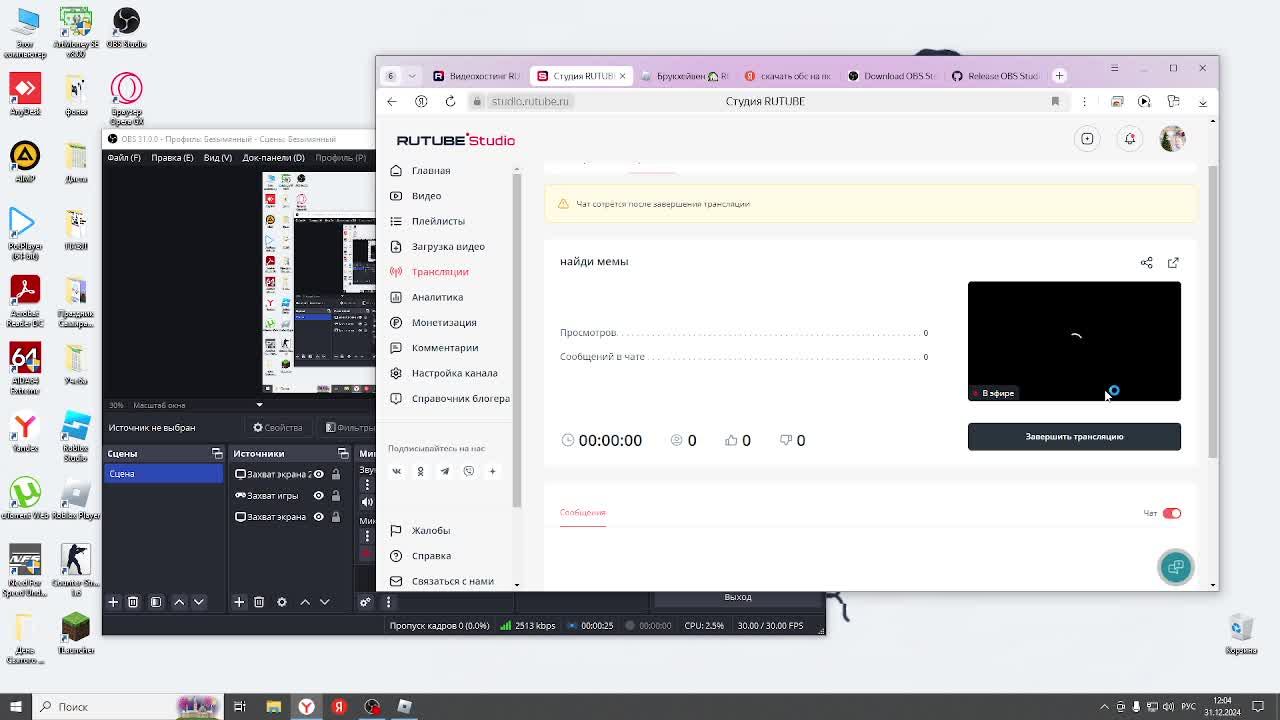Open Справка help page
Image resolution: width=1280 pixels, height=720 pixels.
click(x=431, y=556)
